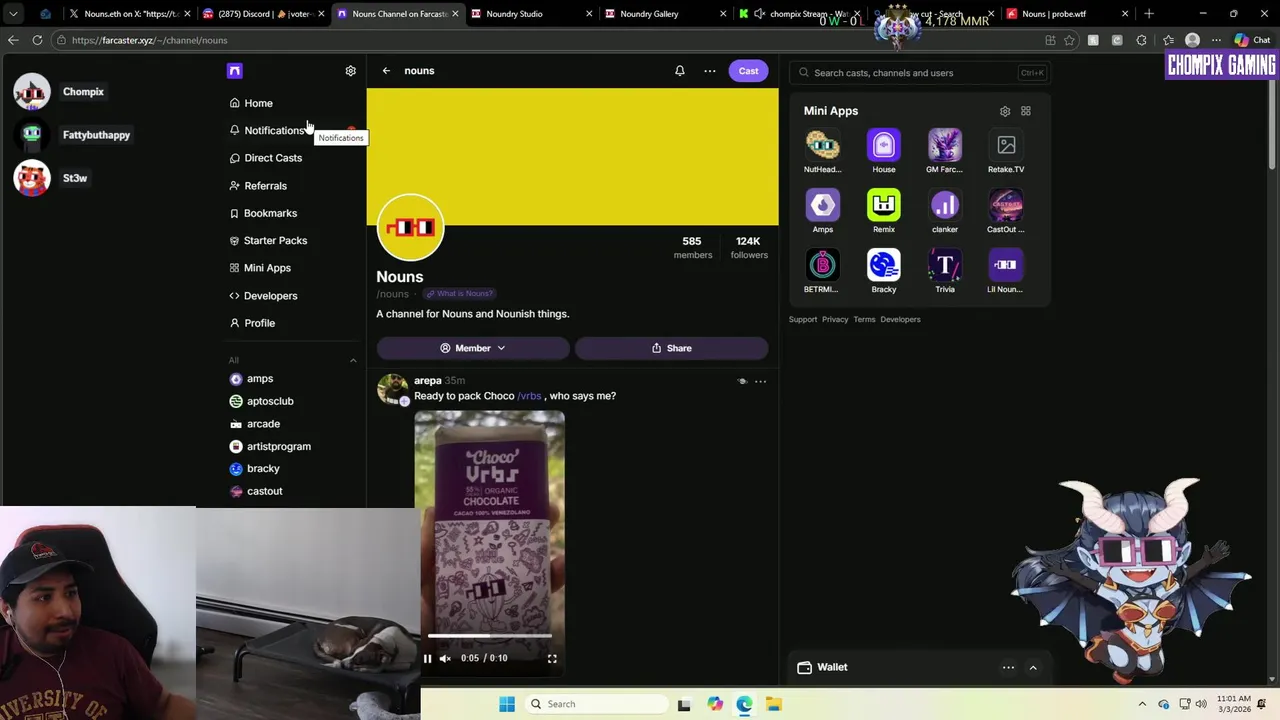The width and height of the screenshot is (1280, 720).
Task: Open settings gear in sidebar
Action: 350,71
